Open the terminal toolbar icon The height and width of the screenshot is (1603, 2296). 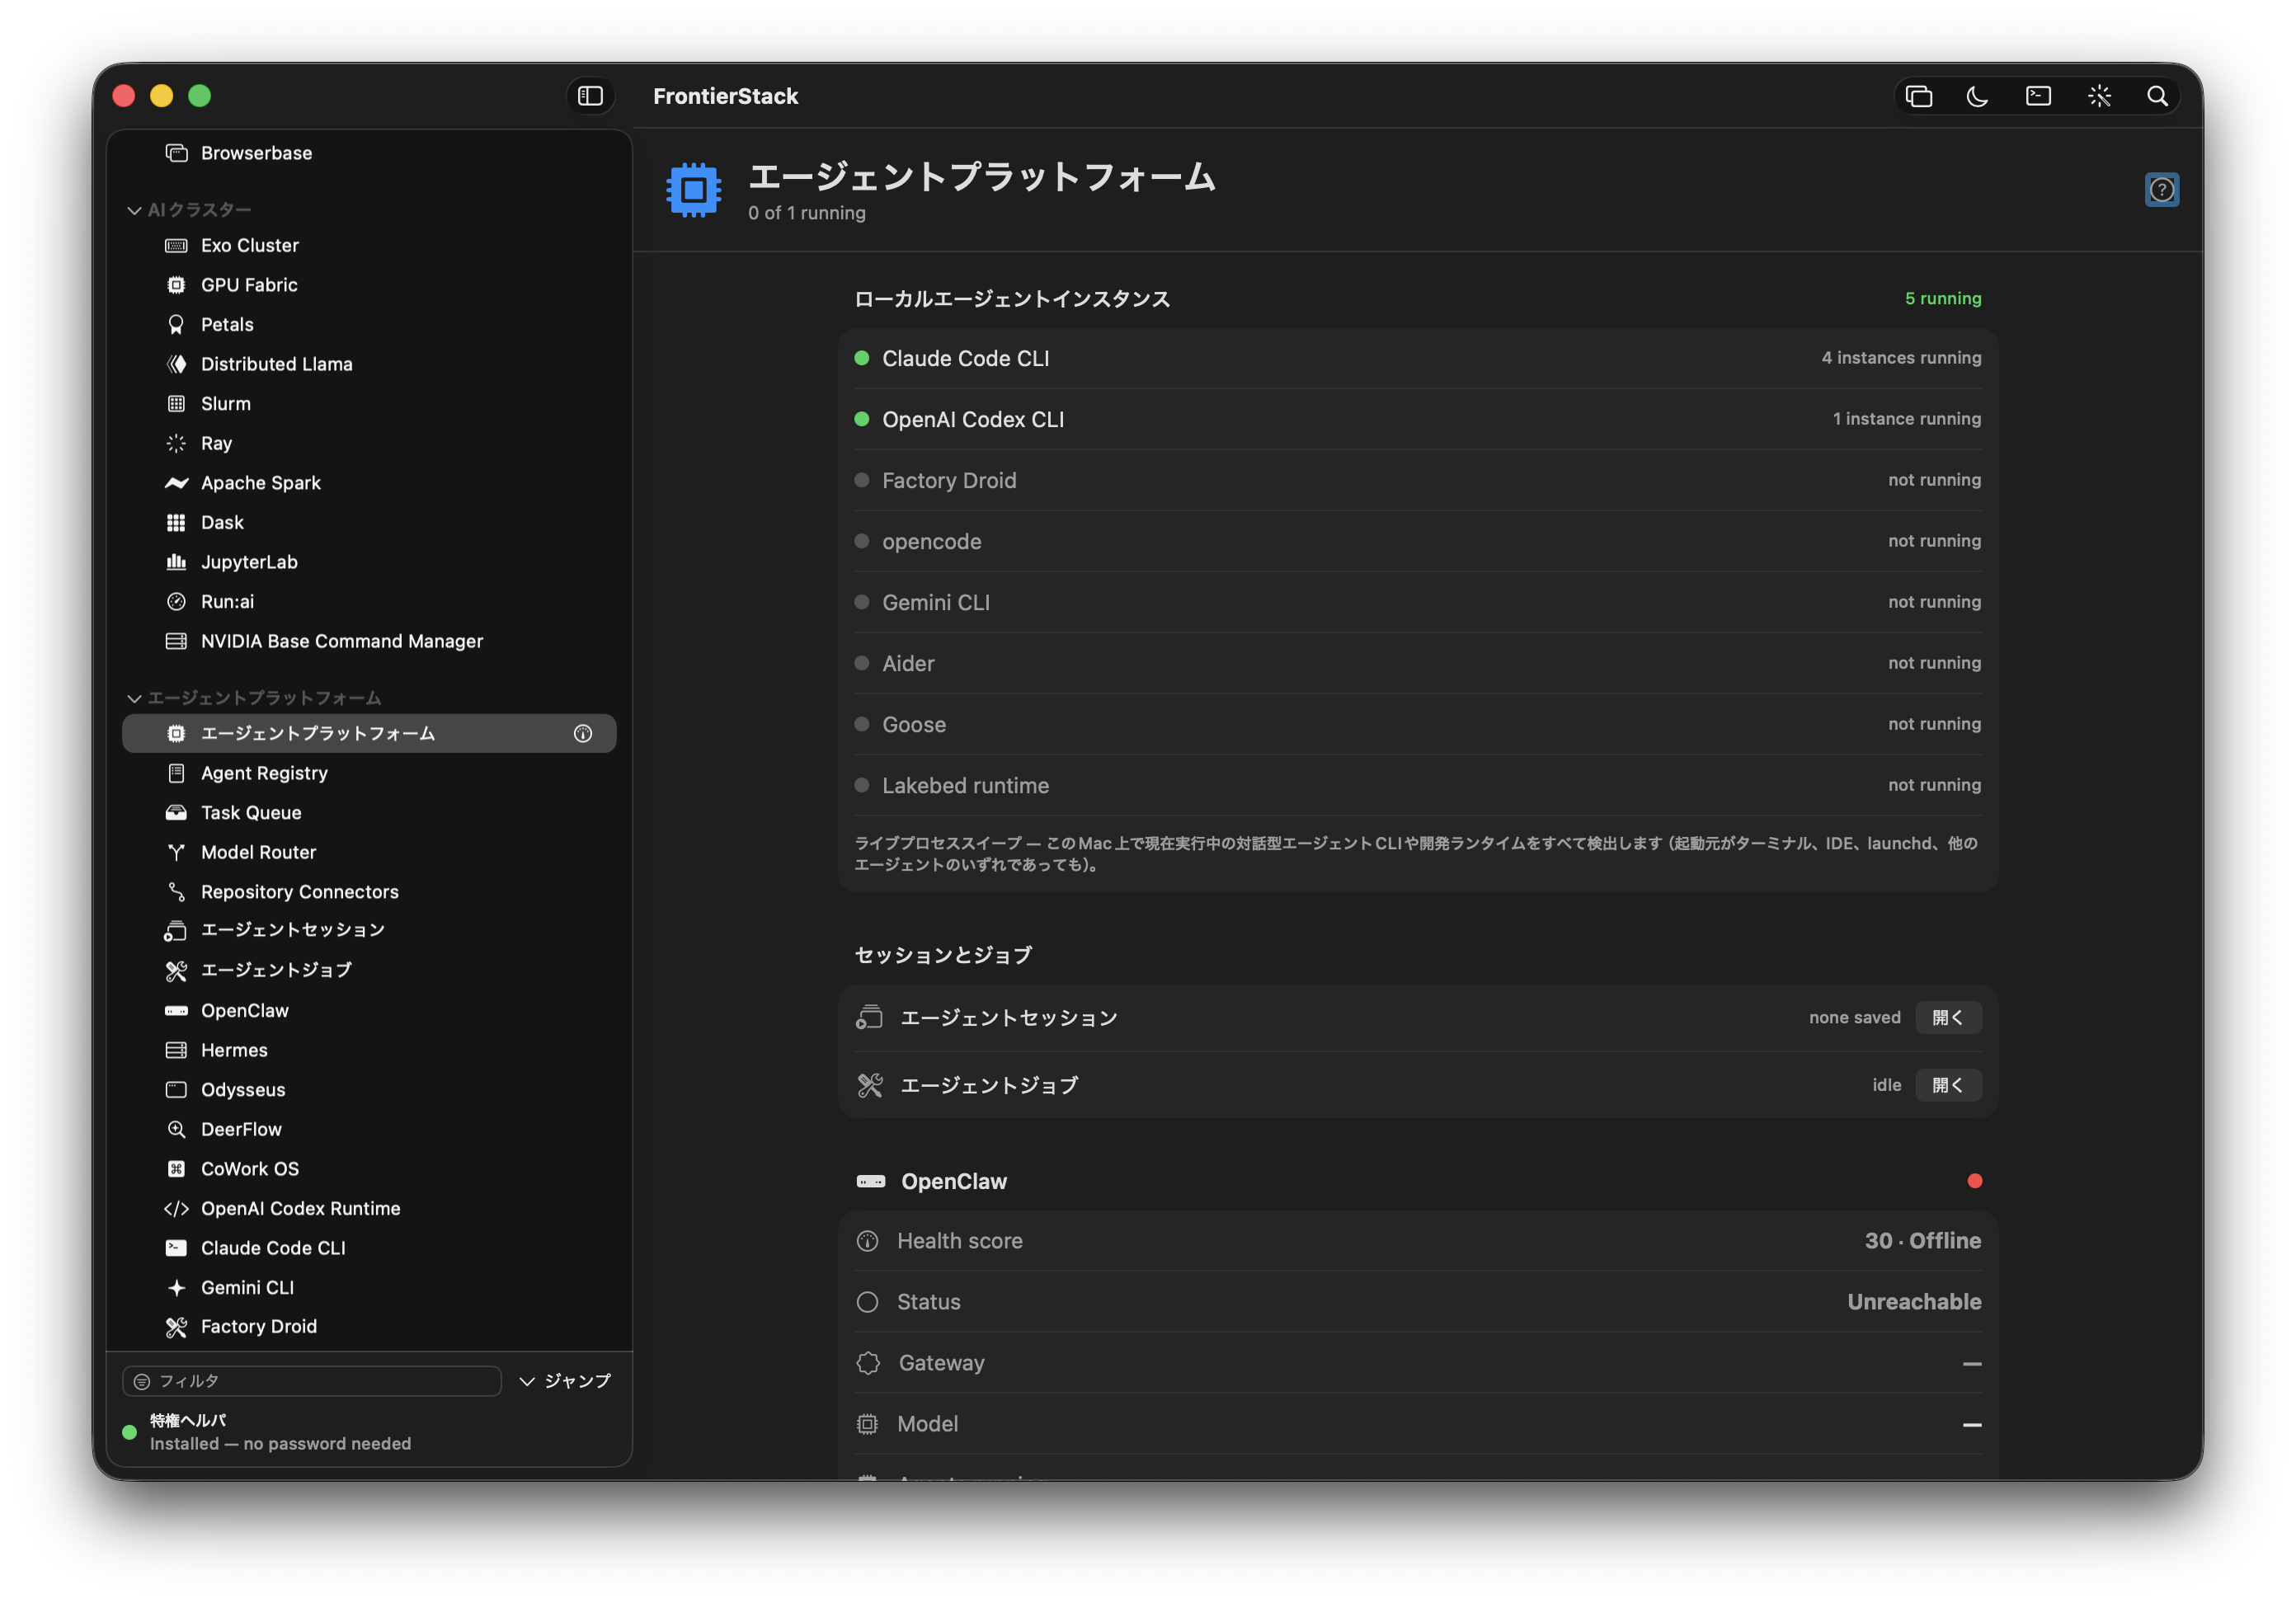(x=2038, y=96)
